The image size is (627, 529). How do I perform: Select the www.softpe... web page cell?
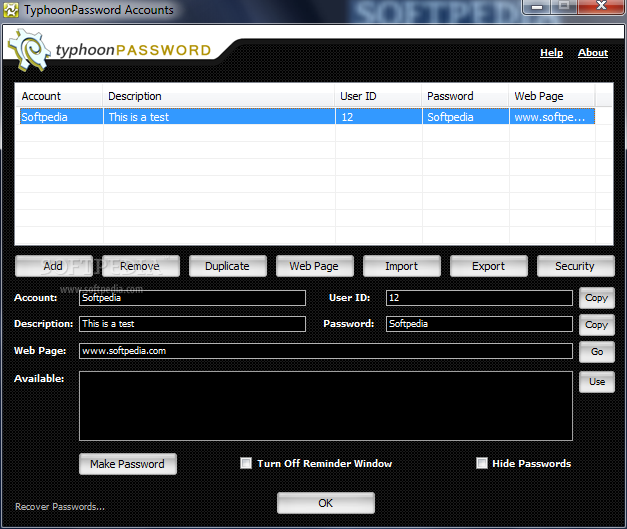[x=552, y=117]
